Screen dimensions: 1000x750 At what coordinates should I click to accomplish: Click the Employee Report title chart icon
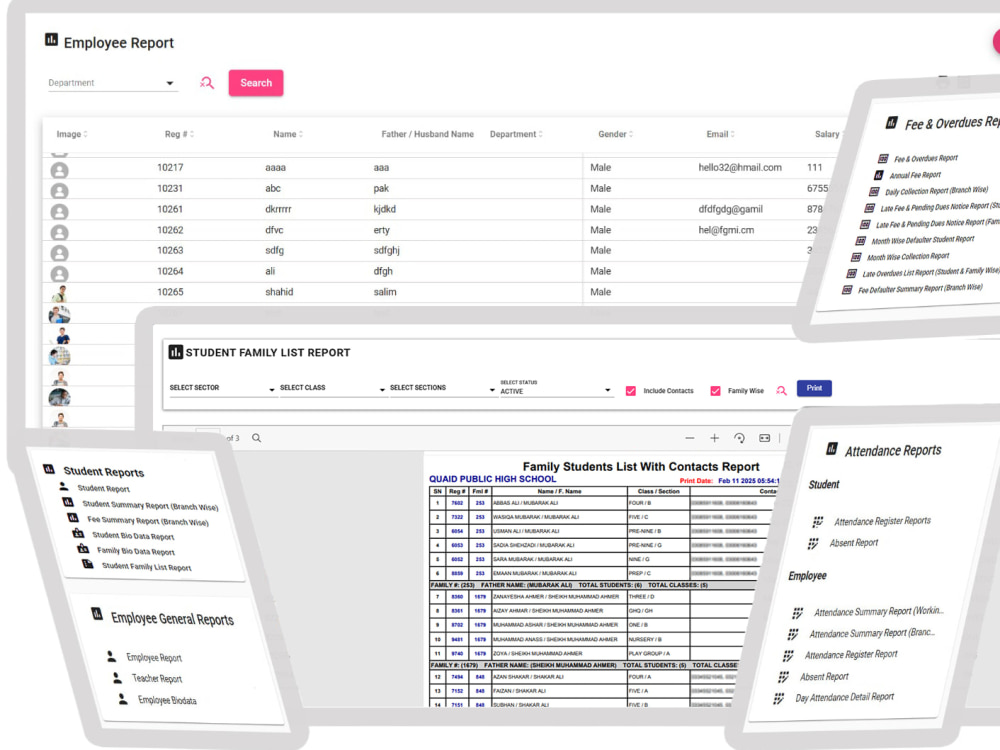[51, 40]
